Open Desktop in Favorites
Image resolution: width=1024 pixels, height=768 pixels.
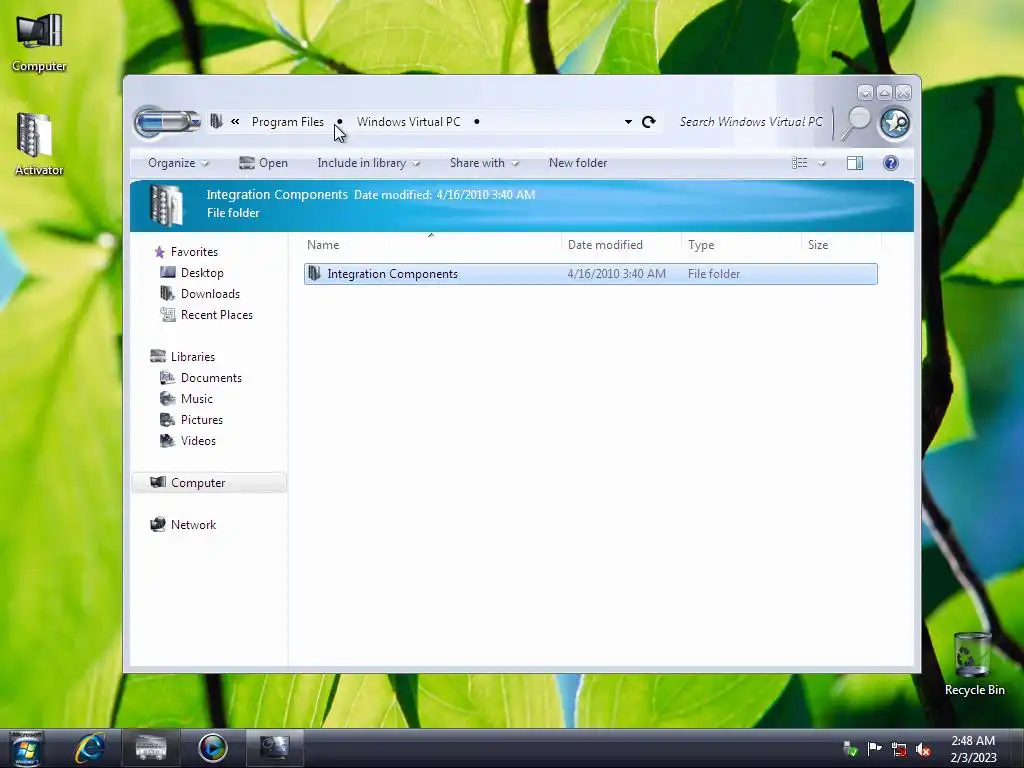tap(202, 273)
